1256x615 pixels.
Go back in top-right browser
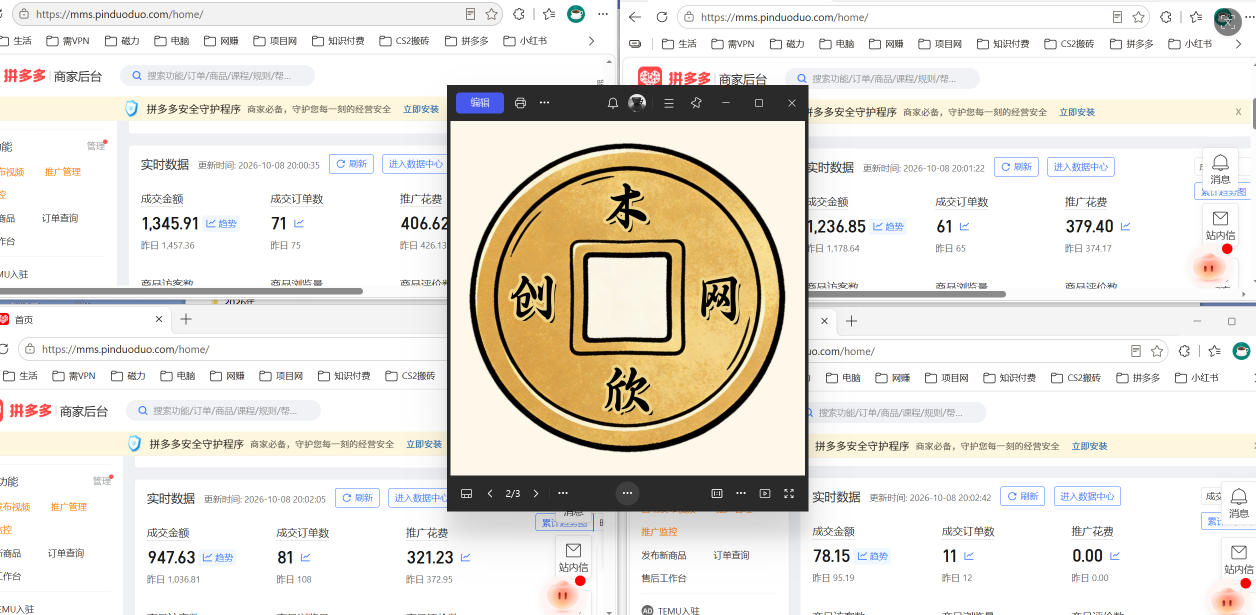coord(635,17)
